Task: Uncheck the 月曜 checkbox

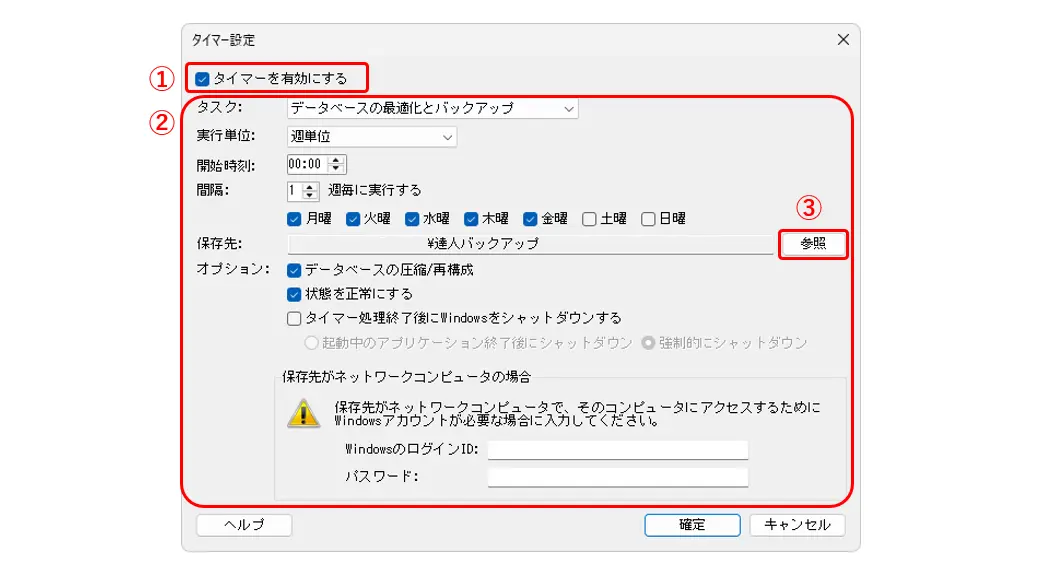Action: 294,219
